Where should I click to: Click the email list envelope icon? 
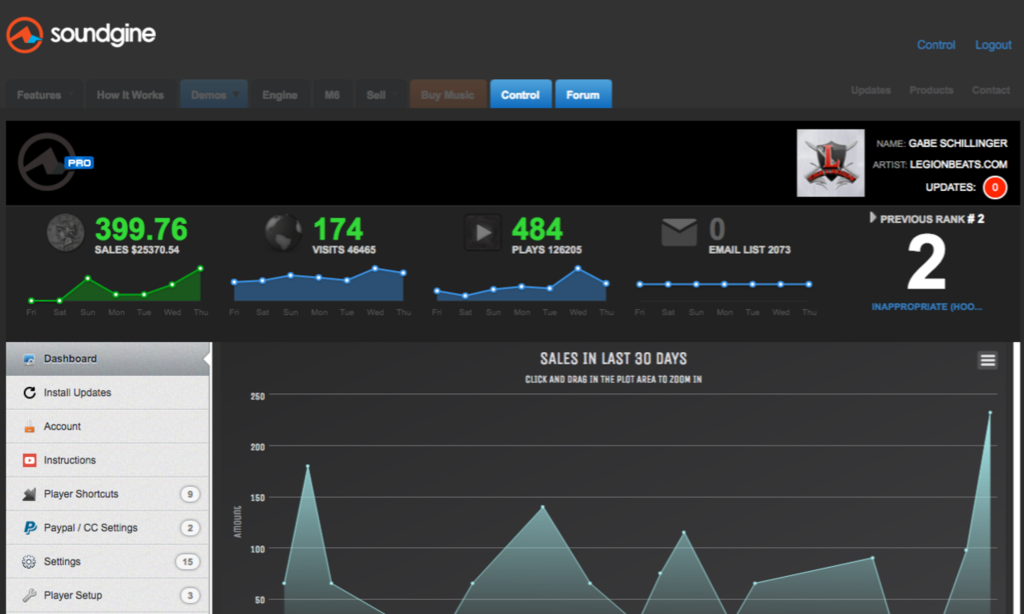coord(679,233)
